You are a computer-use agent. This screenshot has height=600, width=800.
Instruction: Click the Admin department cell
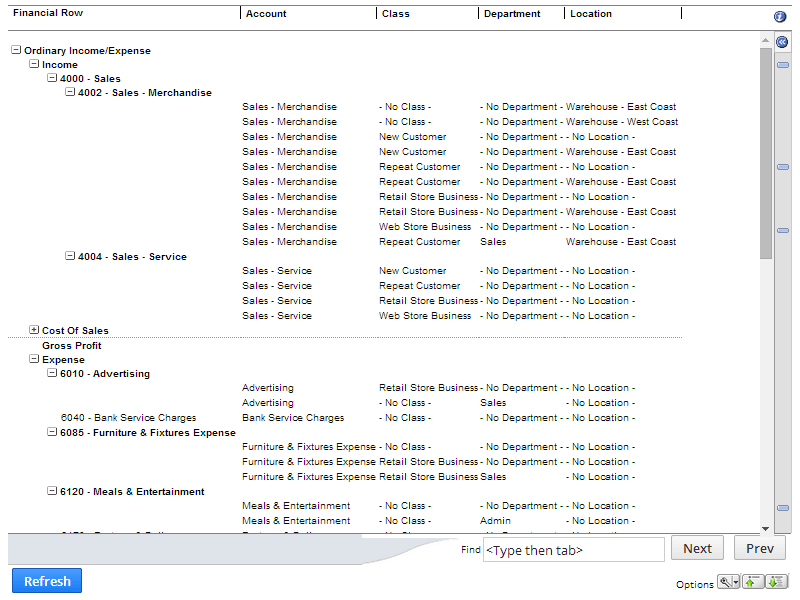pyautogui.click(x=495, y=521)
